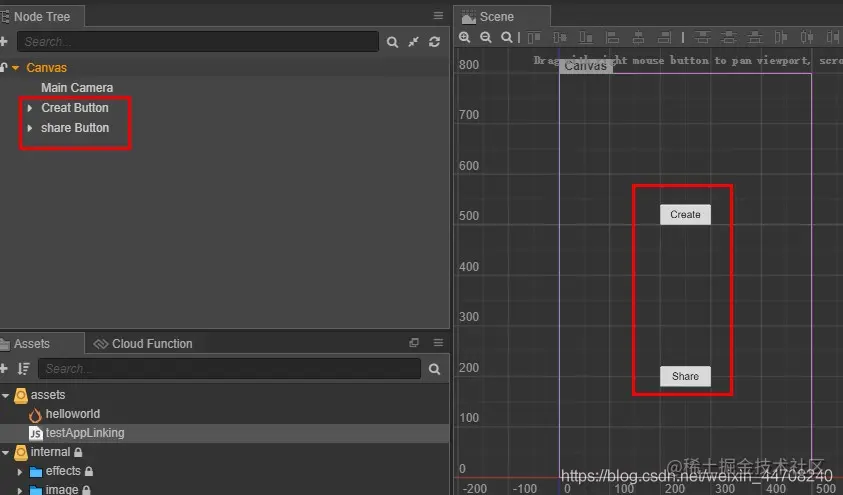Distribute nodes evenly by top edges
The width and height of the screenshot is (843, 495).
tap(702, 37)
